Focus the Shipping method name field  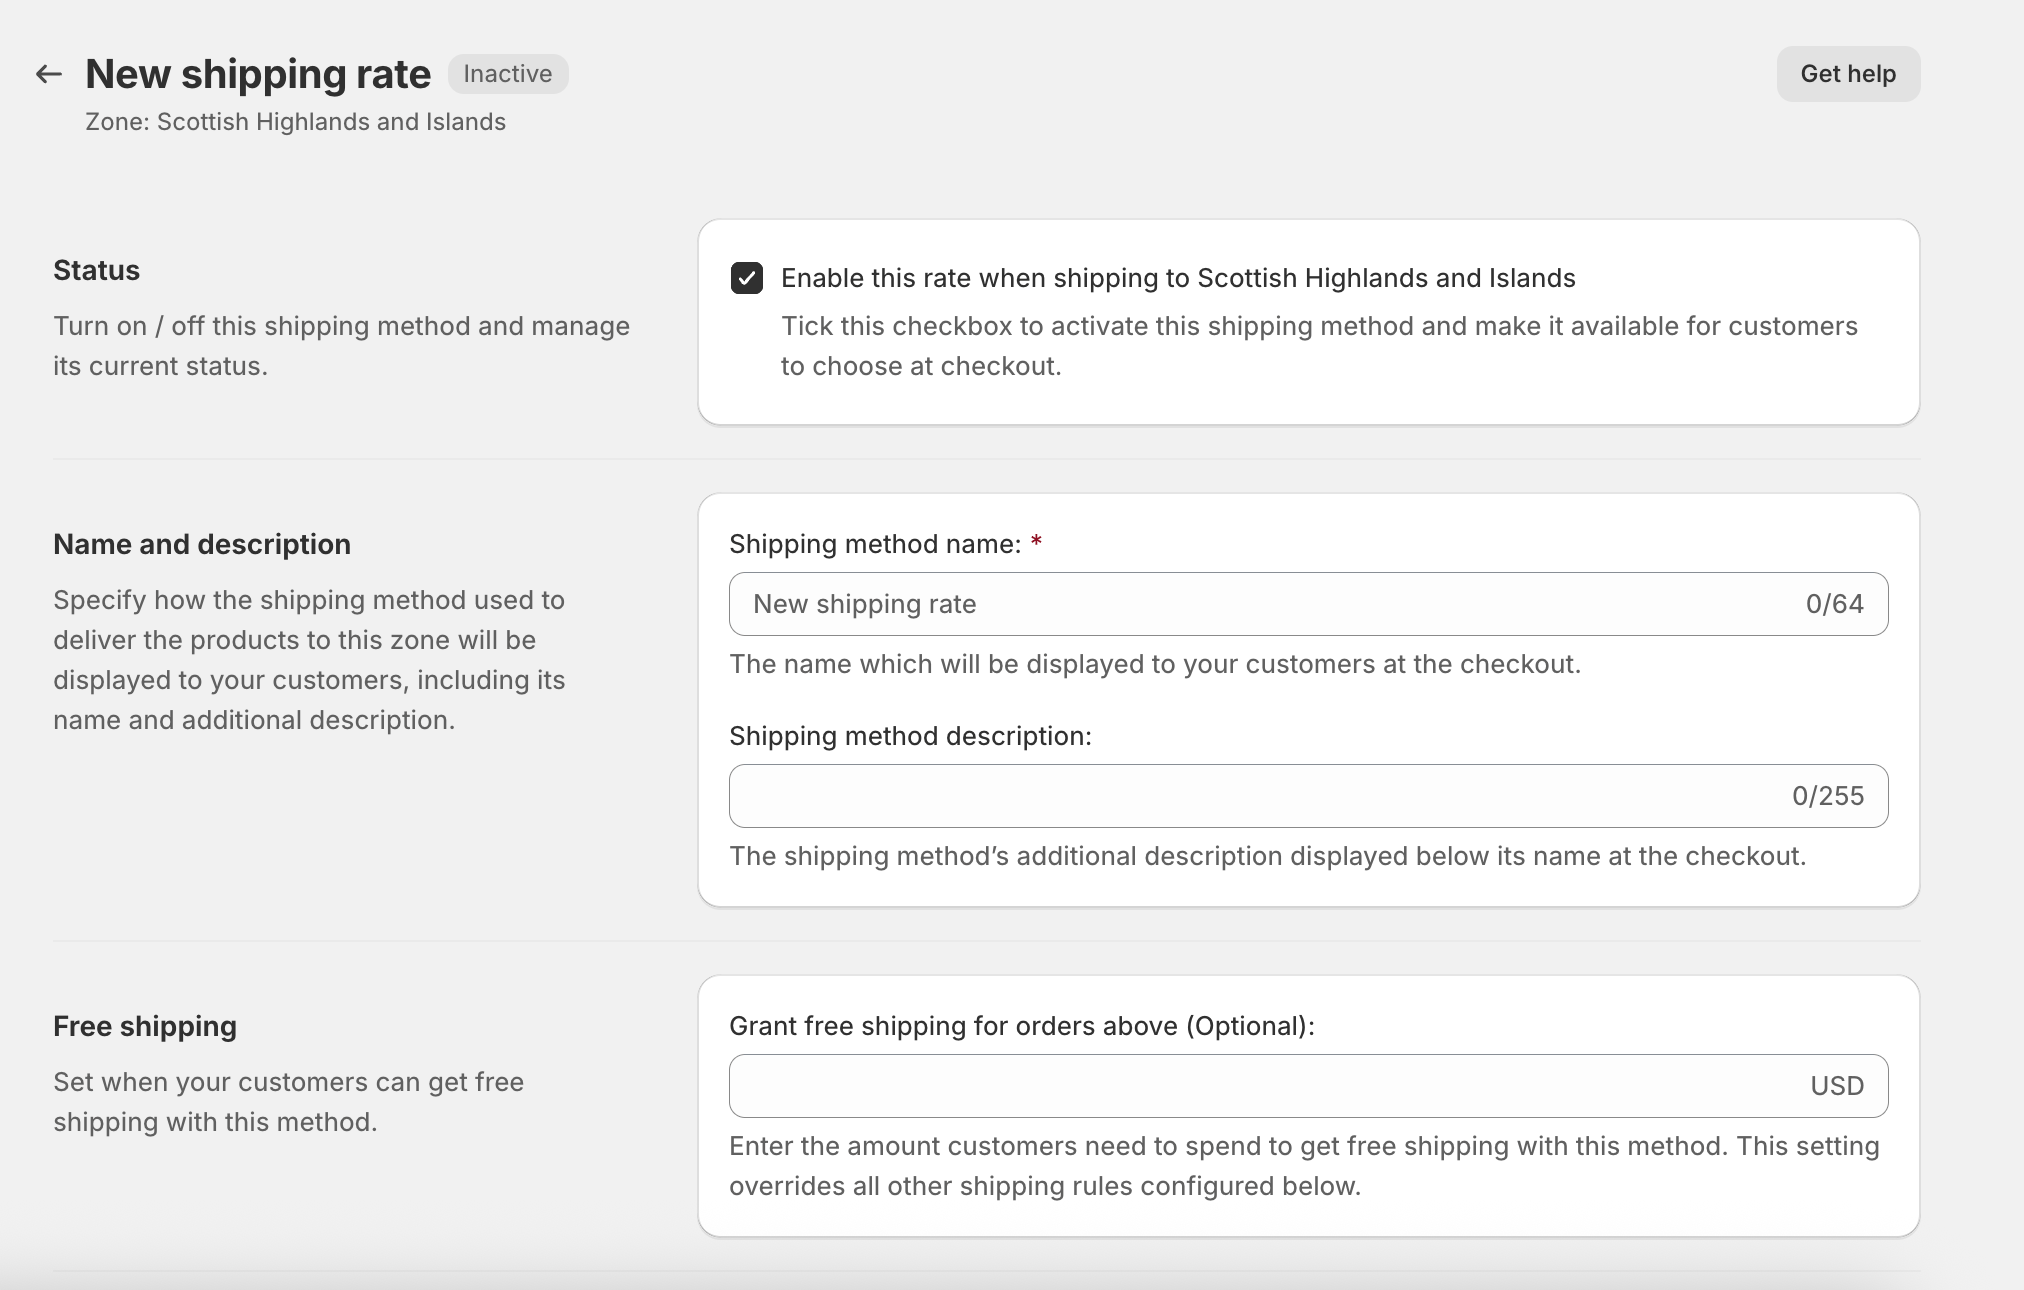[1308, 604]
